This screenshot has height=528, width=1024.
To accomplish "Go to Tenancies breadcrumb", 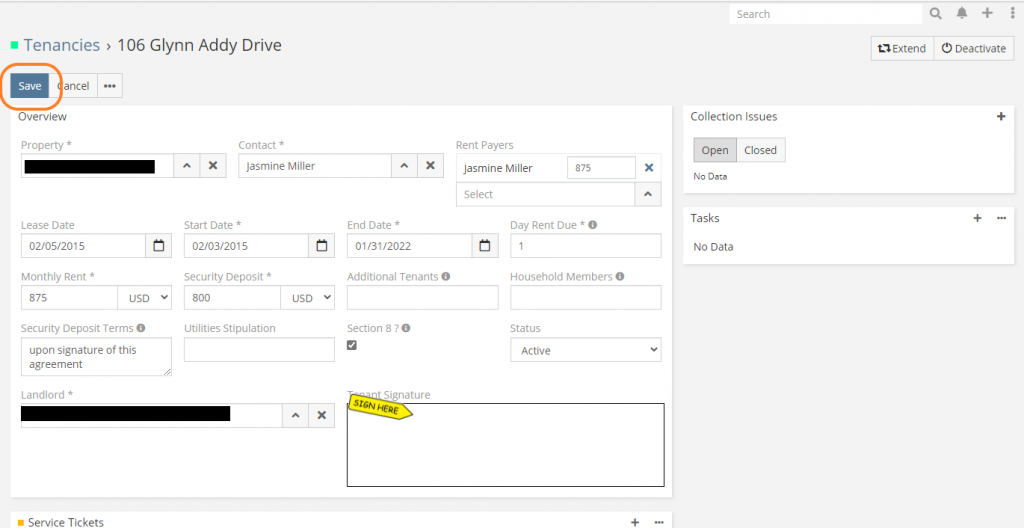I will click(62, 45).
